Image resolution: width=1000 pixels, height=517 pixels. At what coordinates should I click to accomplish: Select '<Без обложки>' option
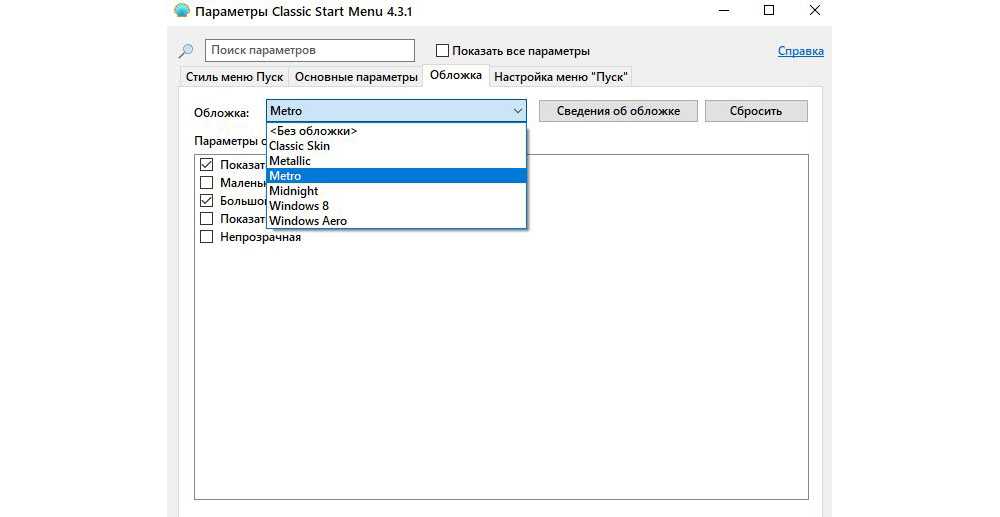(x=313, y=131)
